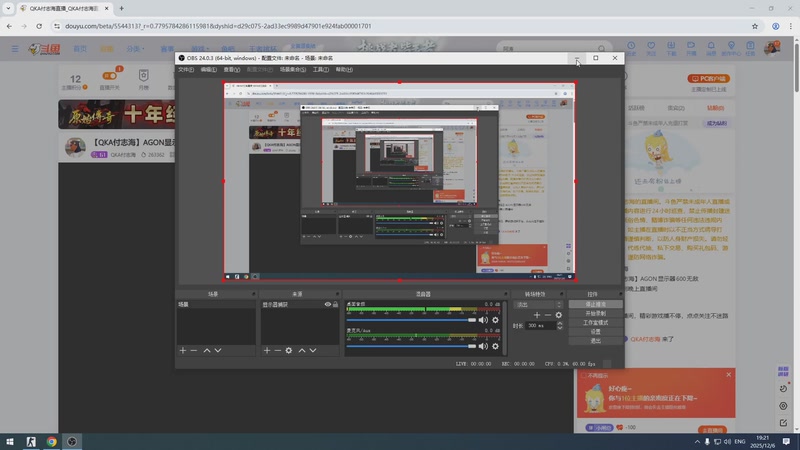Reload the page in Chrome

pos(39,26)
